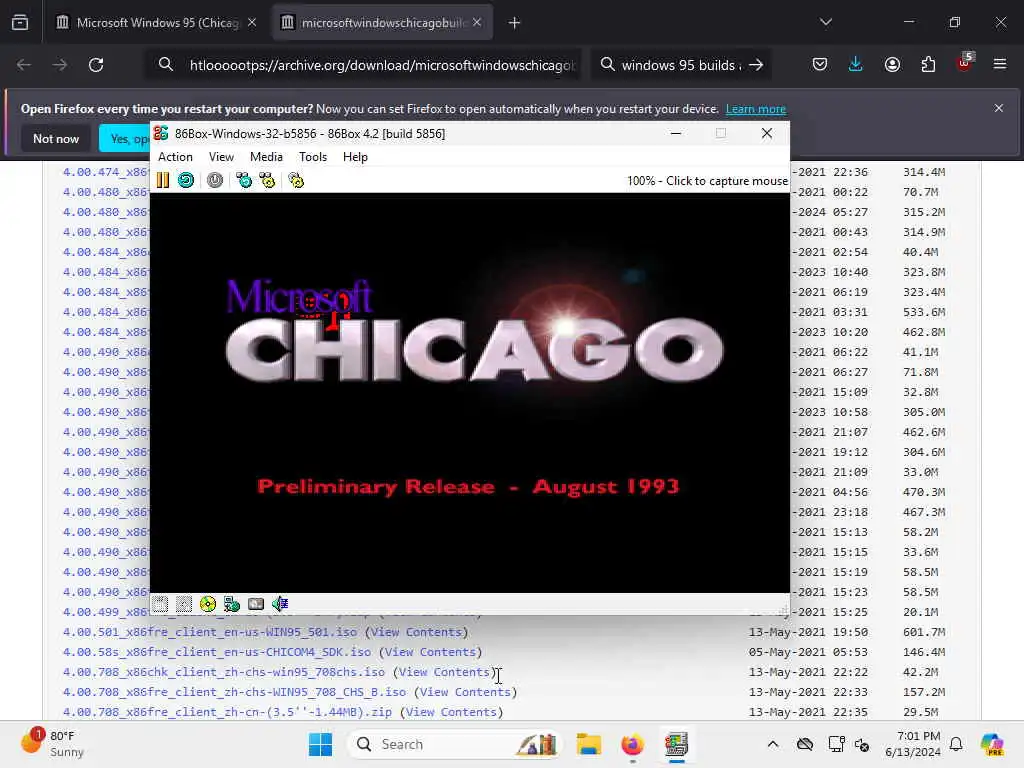Image resolution: width=1024 pixels, height=768 pixels.
Task: Save page to Pocket
Action: 820,65
